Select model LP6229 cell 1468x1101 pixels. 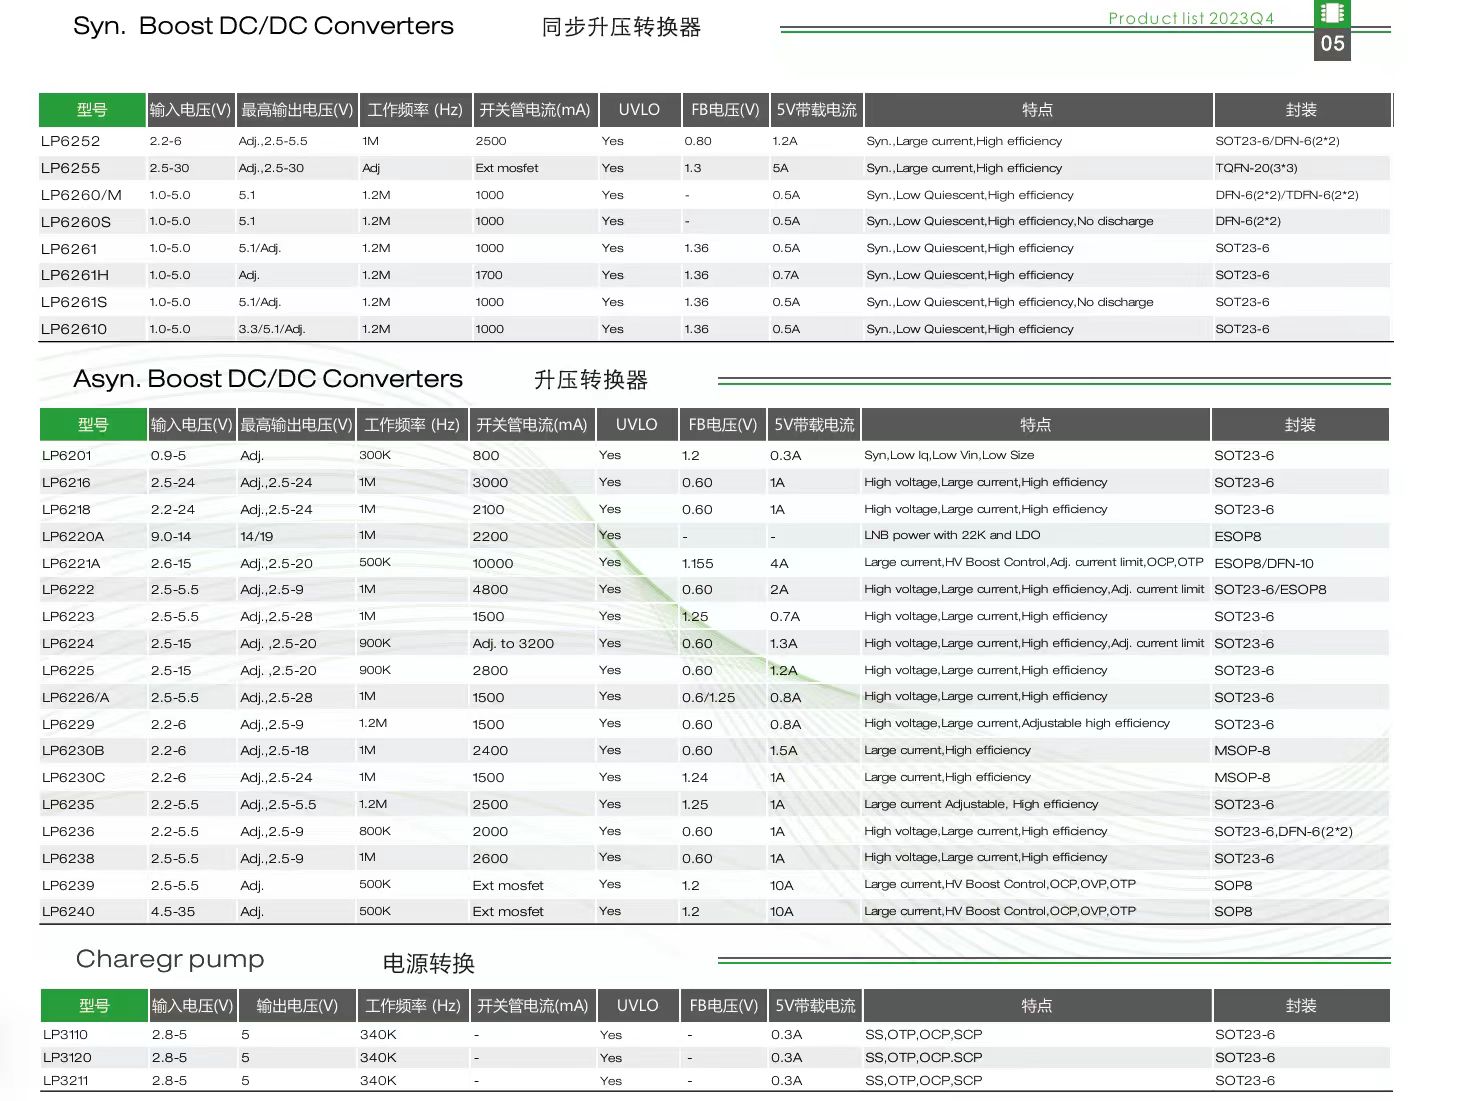tap(68, 724)
